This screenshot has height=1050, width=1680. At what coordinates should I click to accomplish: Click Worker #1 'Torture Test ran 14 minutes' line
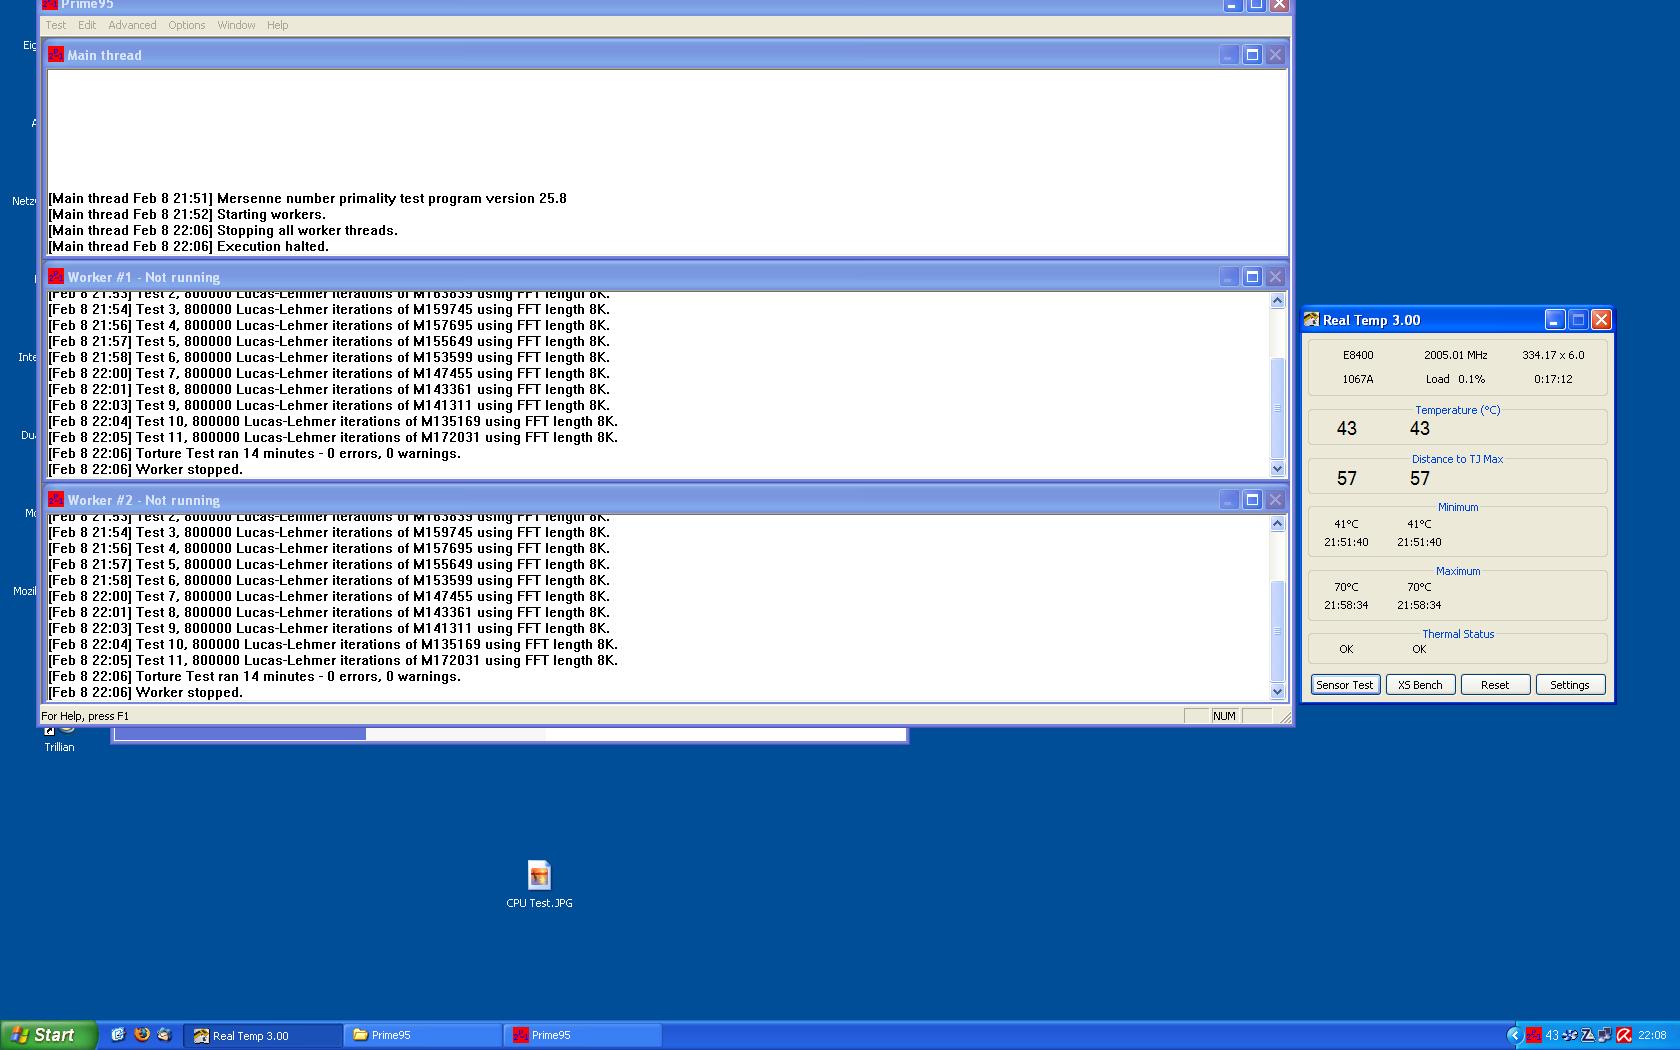coord(254,453)
